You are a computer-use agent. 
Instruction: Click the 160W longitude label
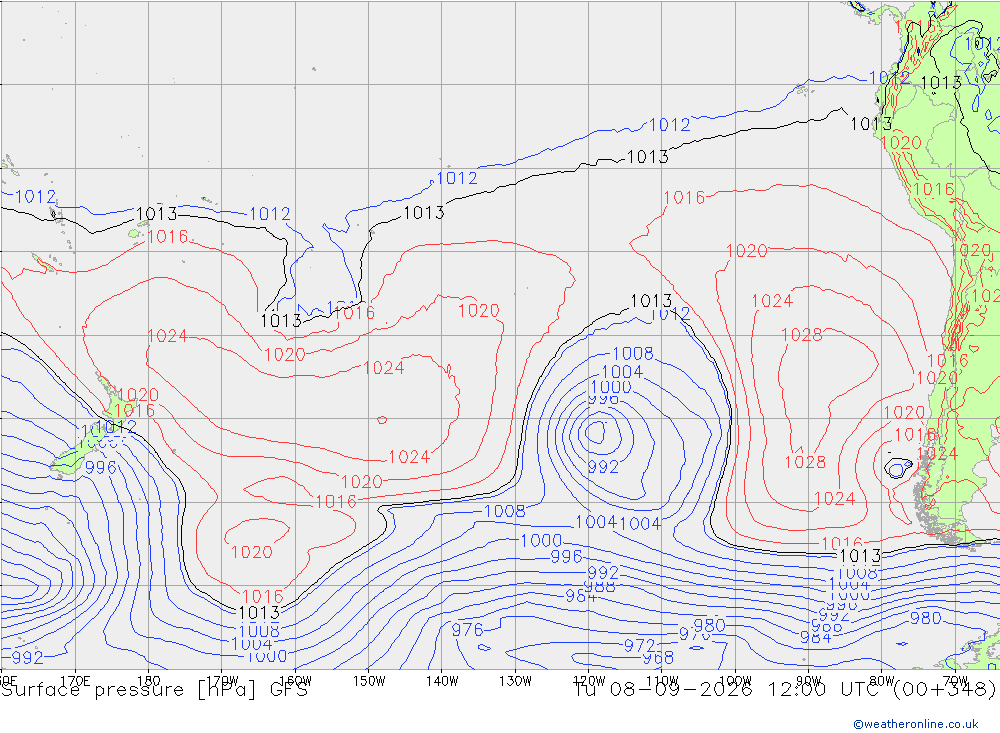pyautogui.click(x=295, y=681)
